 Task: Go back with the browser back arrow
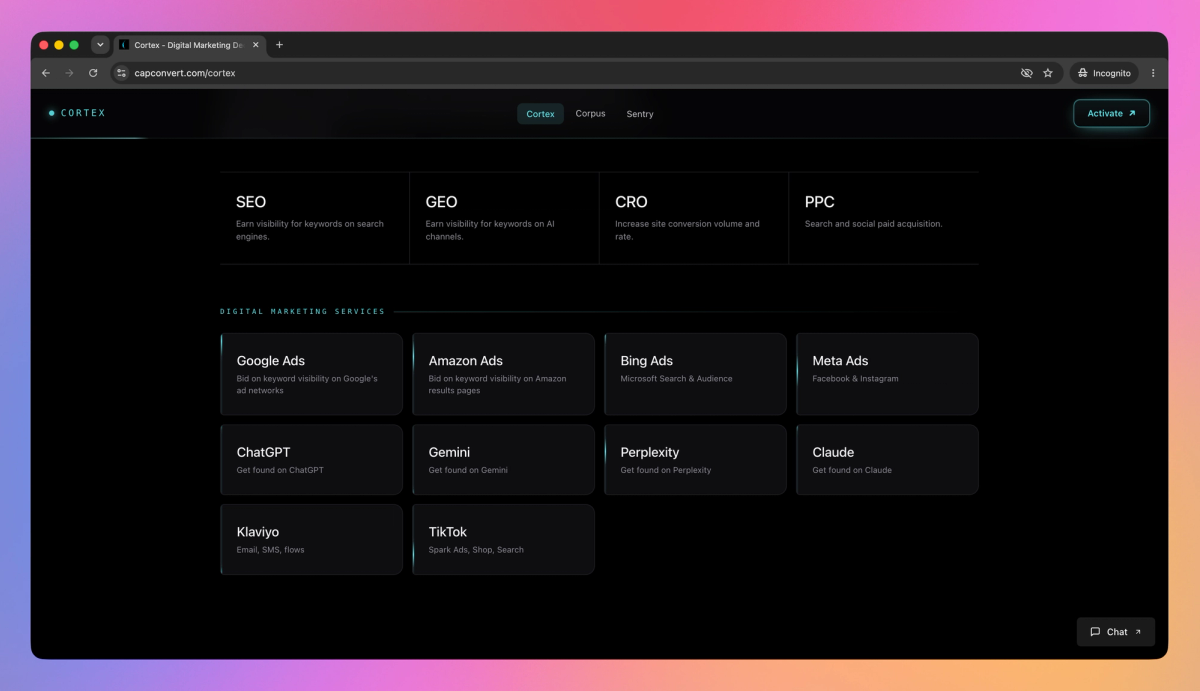(x=46, y=73)
